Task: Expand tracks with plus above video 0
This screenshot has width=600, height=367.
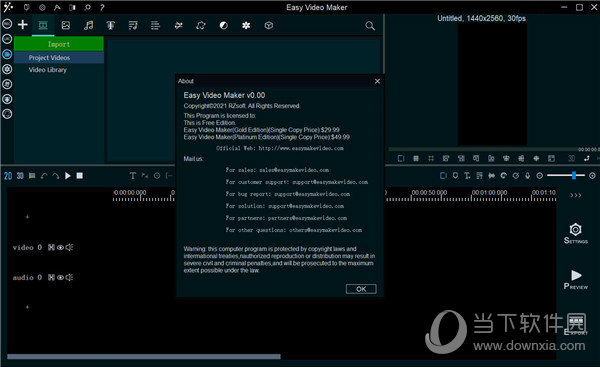Action: (27, 217)
